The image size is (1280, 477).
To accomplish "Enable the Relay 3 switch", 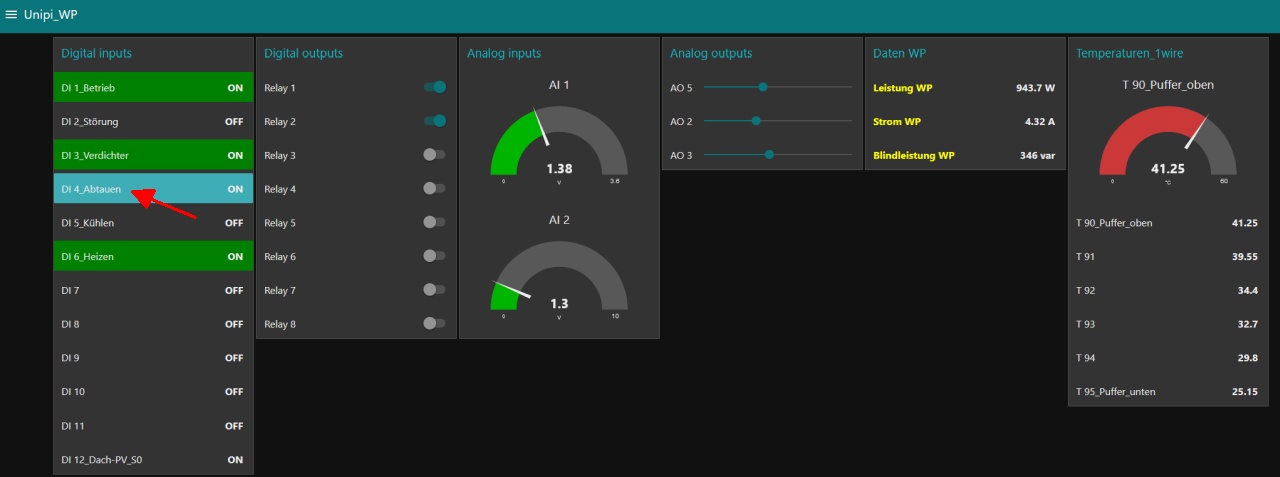I will [434, 155].
